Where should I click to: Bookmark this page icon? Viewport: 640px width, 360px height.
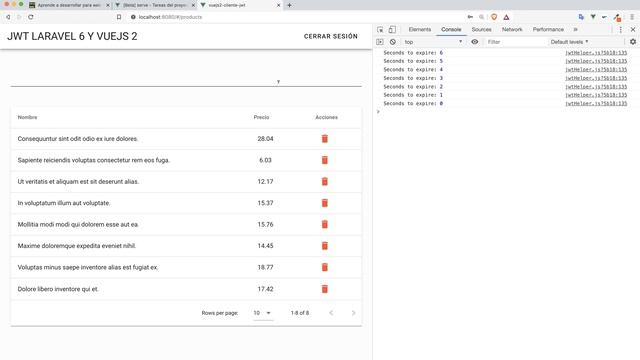click(119, 17)
